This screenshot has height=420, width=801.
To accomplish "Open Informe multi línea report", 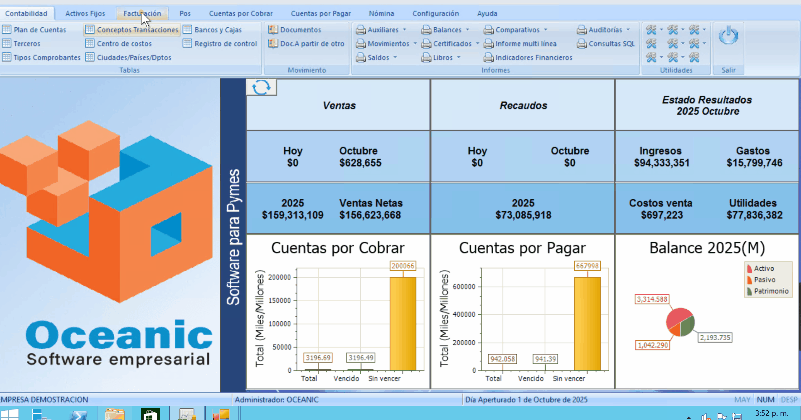I will (520, 44).
